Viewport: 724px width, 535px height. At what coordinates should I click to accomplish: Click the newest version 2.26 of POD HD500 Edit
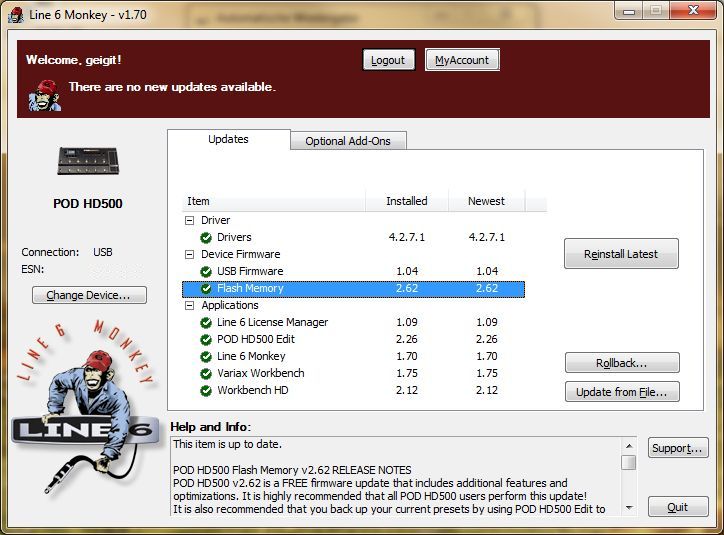coord(487,339)
